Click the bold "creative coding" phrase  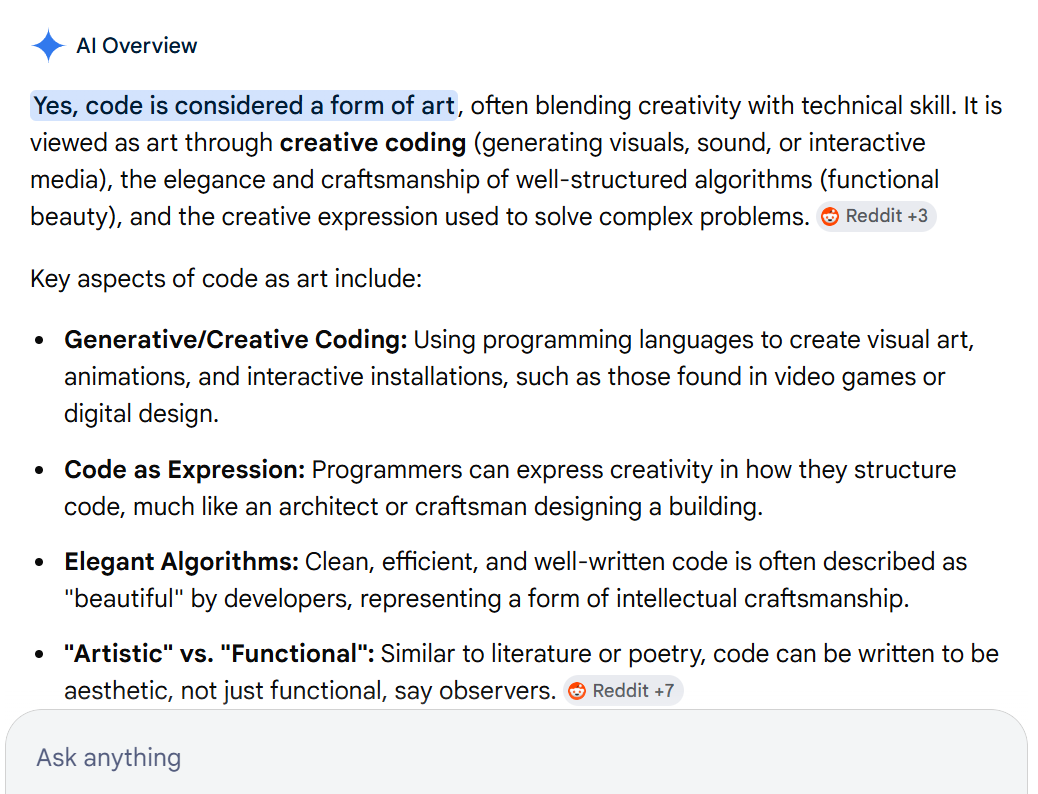pos(373,143)
